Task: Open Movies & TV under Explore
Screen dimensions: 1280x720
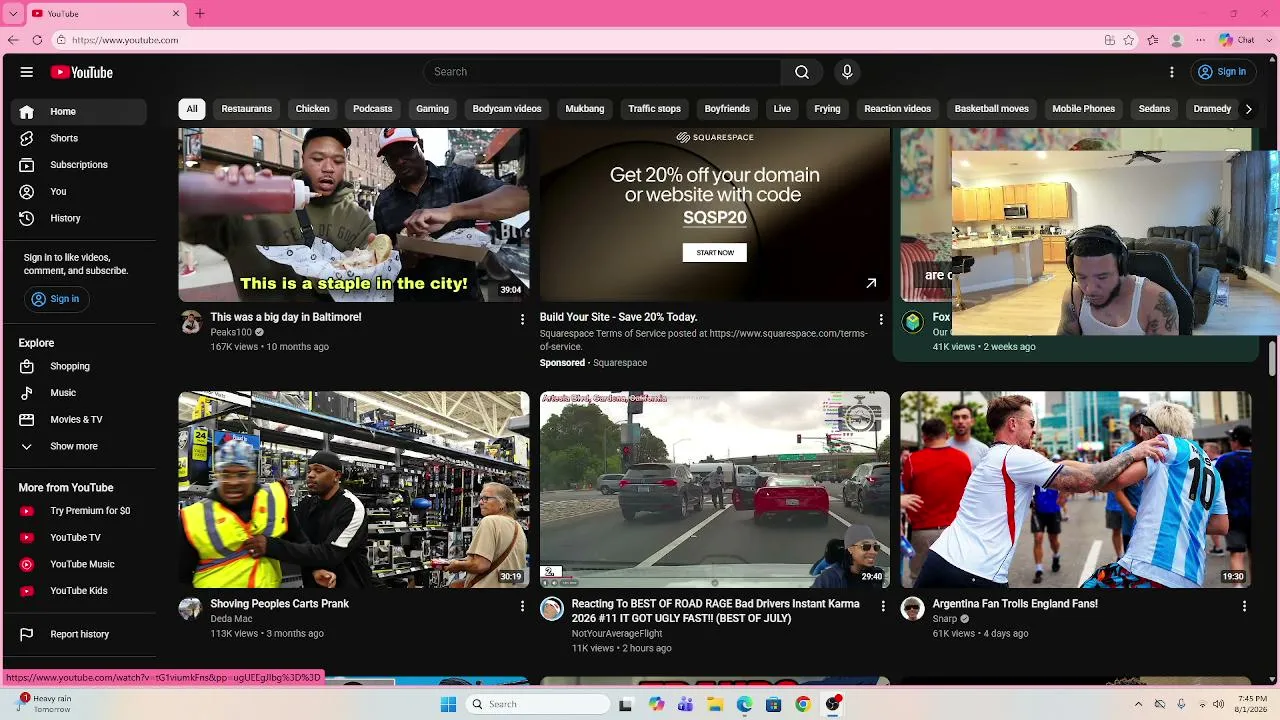Action: (x=79, y=419)
